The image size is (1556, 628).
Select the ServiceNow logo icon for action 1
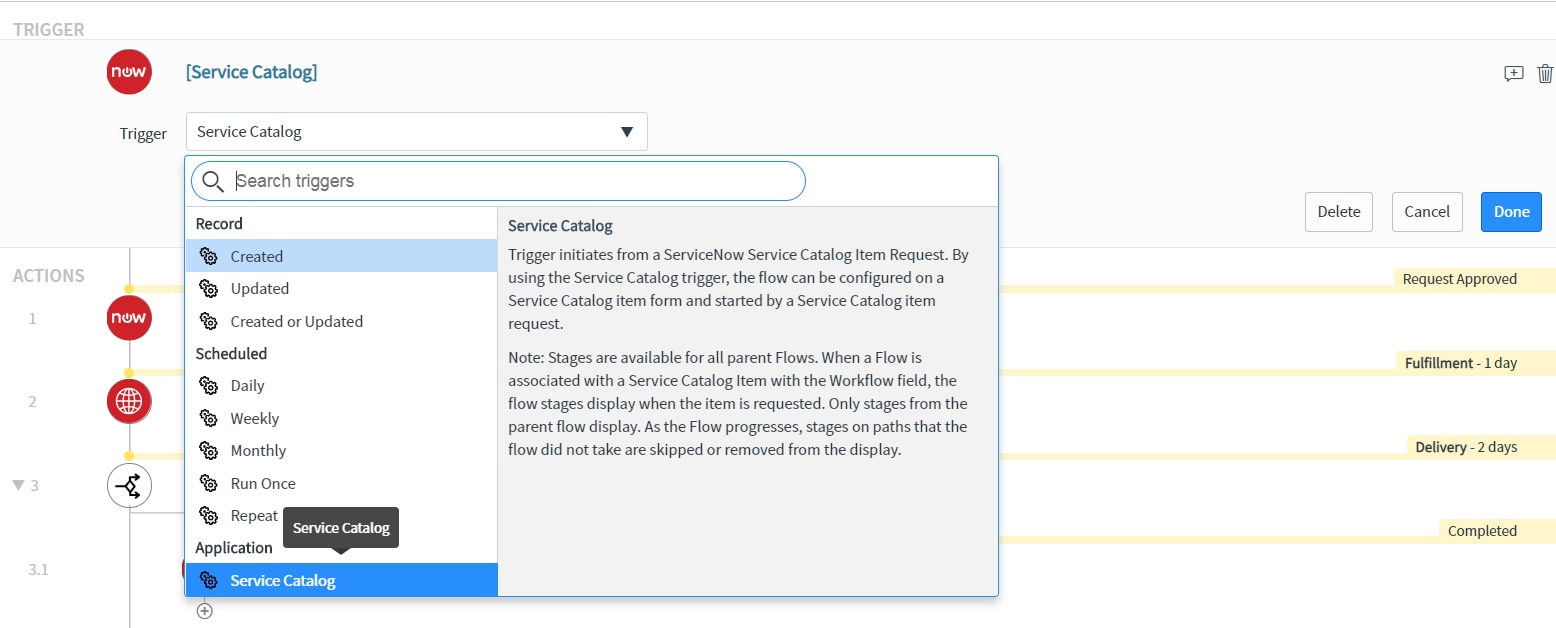point(129,318)
